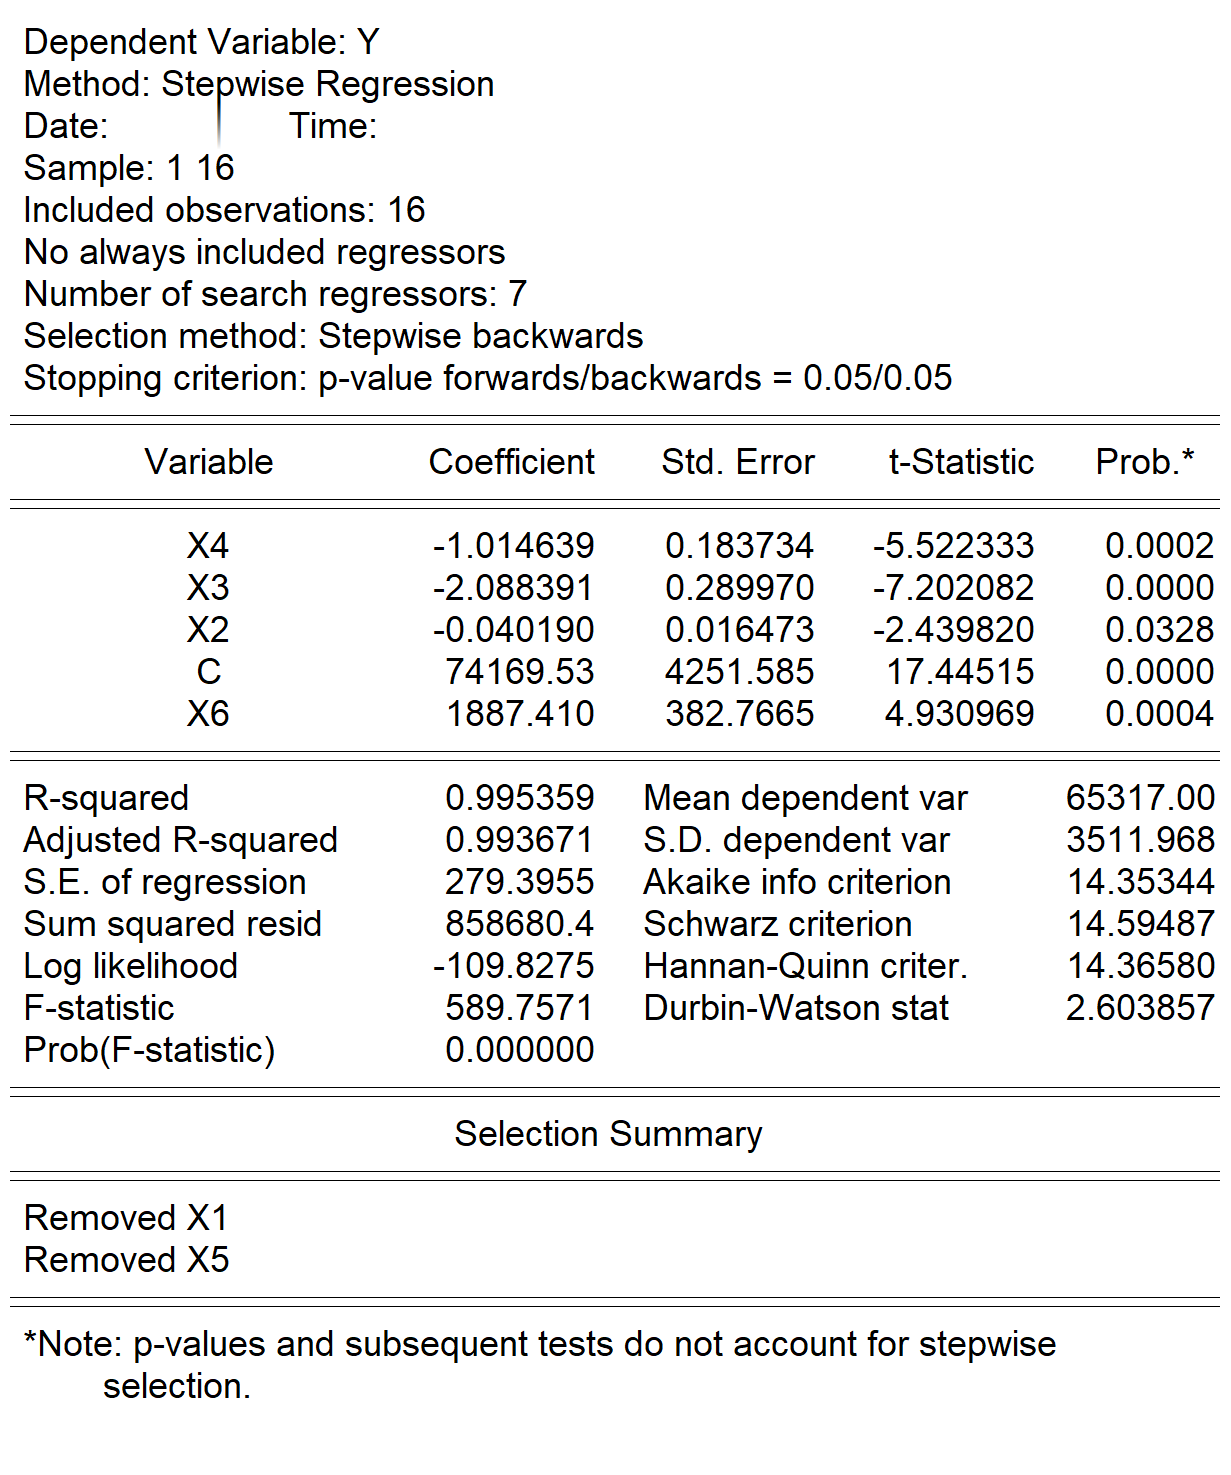Click the Prob.* column header

coord(1145,462)
